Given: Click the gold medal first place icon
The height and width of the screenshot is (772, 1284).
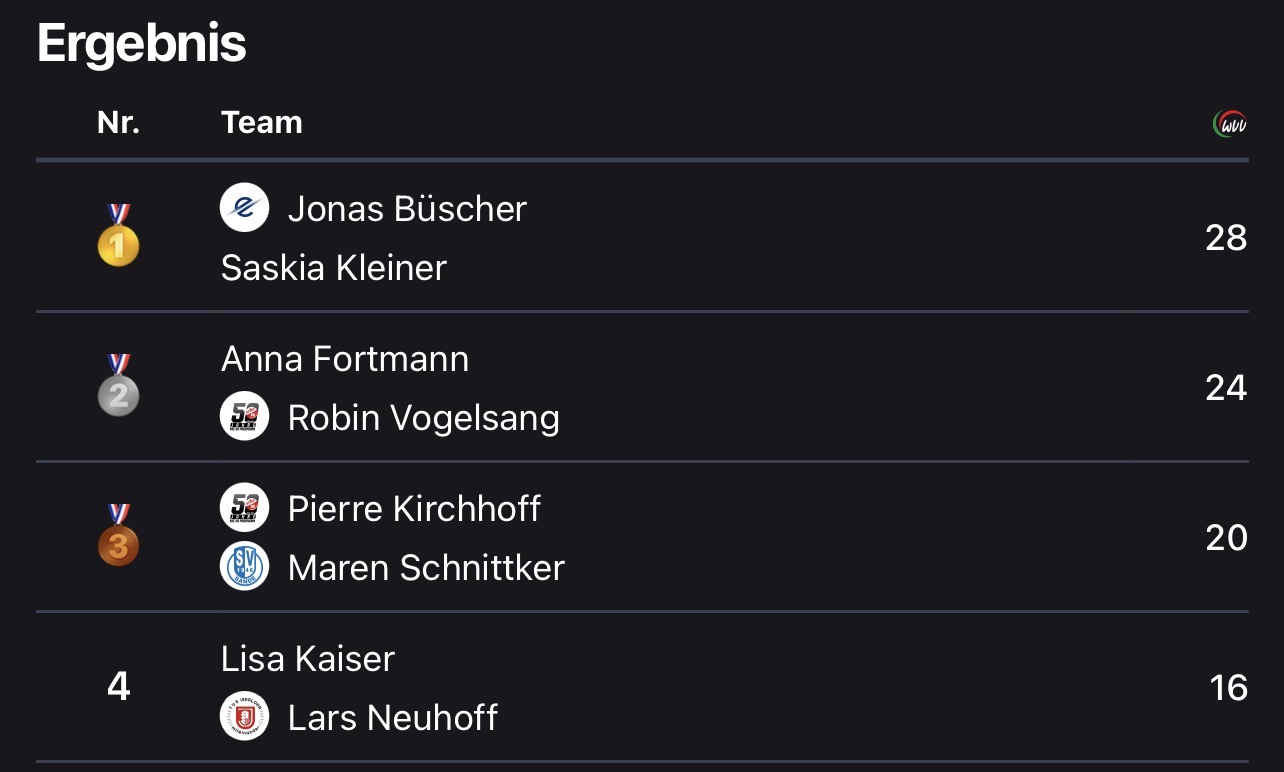Looking at the screenshot, I should pyautogui.click(x=118, y=237).
